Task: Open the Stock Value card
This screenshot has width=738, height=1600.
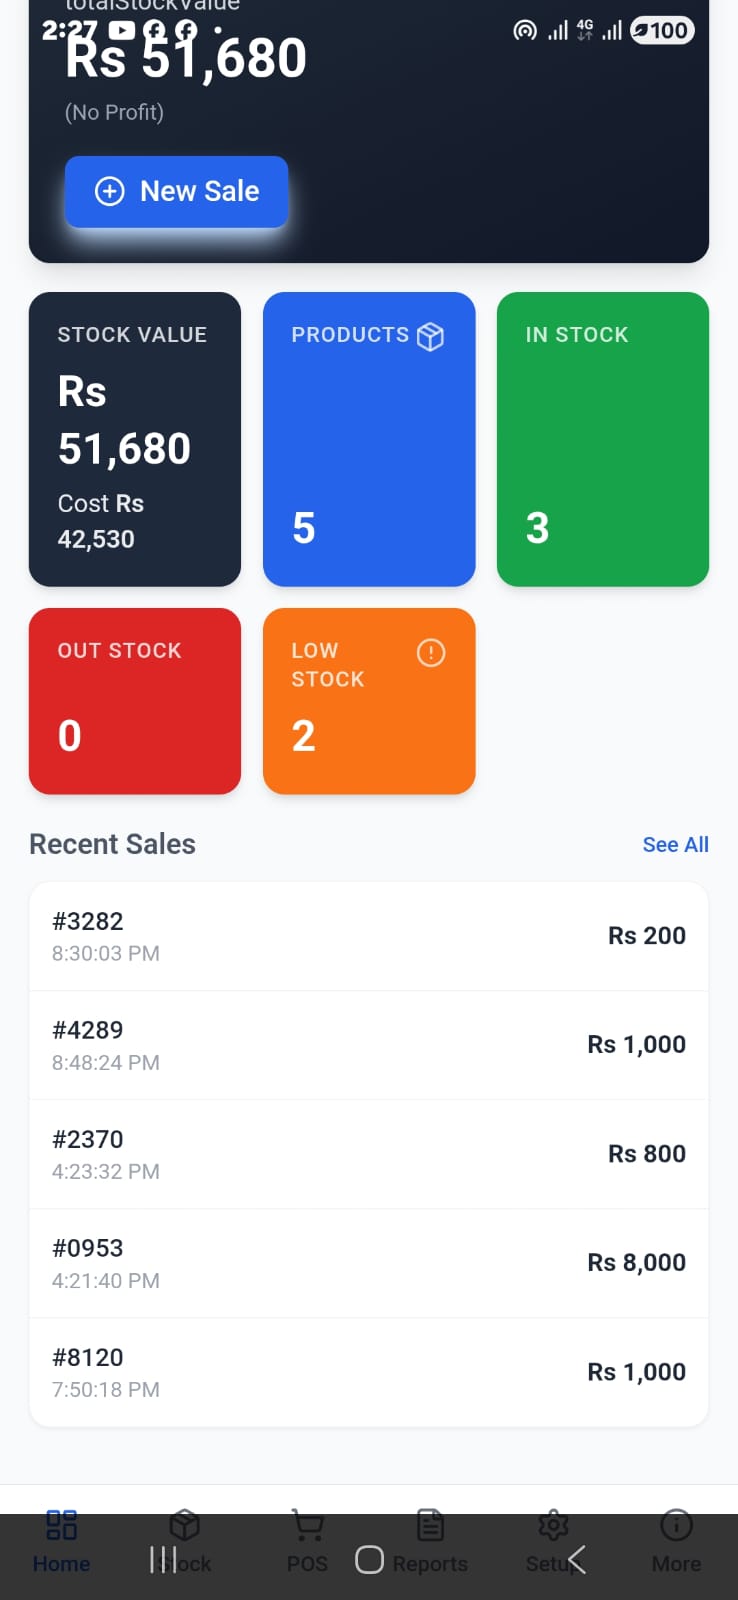Action: pos(135,439)
